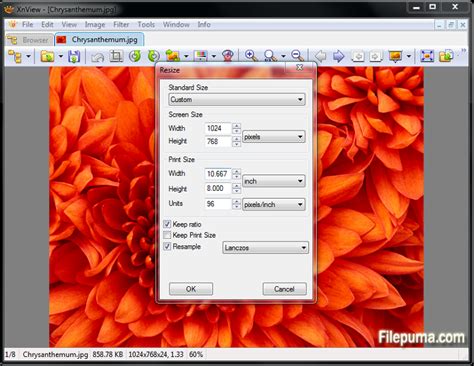Click the Screen Size Width field 1024
474x366 pixels.
pos(218,128)
